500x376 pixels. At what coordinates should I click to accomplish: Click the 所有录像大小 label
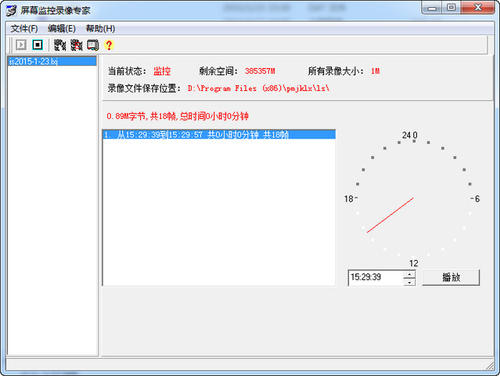(335, 71)
